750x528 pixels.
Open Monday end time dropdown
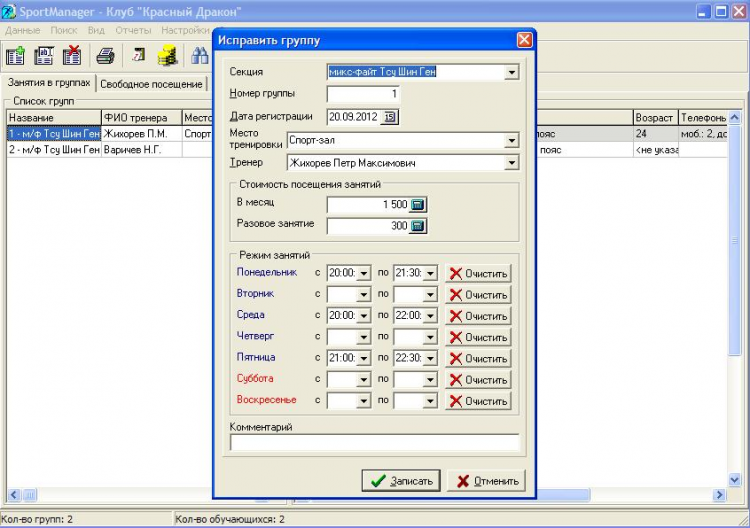tap(430, 274)
